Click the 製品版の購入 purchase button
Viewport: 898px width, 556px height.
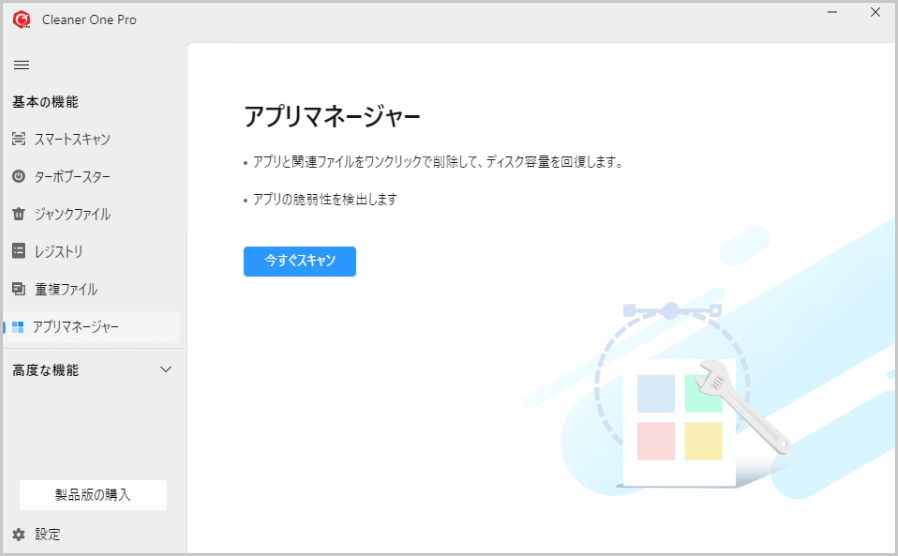click(93, 495)
